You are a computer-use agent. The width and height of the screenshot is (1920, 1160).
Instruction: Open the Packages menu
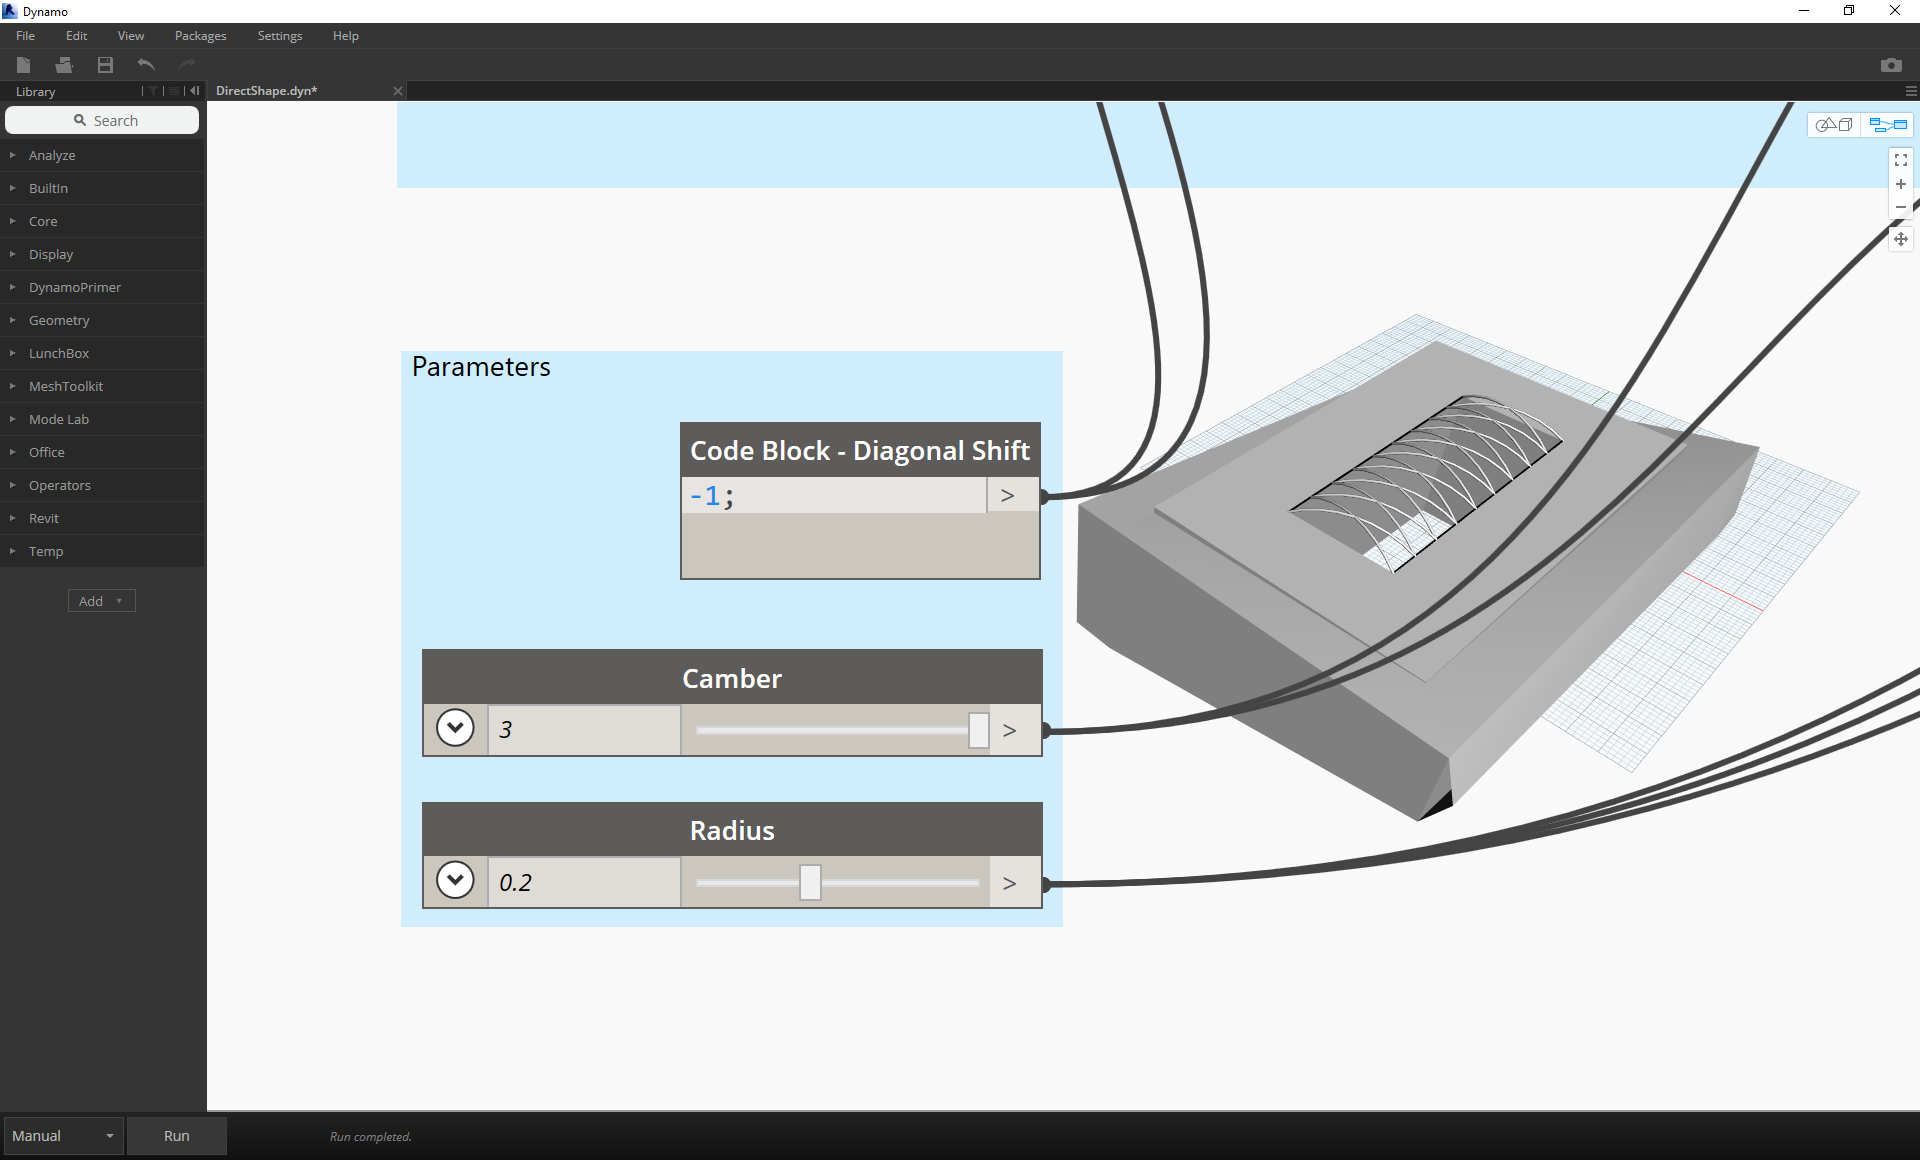click(200, 36)
